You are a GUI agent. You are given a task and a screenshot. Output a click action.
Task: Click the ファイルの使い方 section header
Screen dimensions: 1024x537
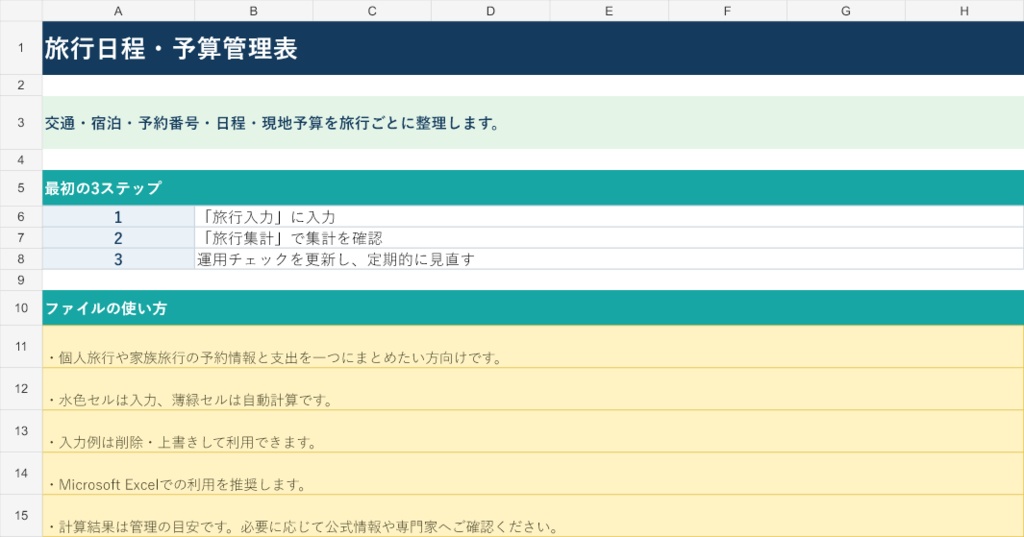(533, 308)
